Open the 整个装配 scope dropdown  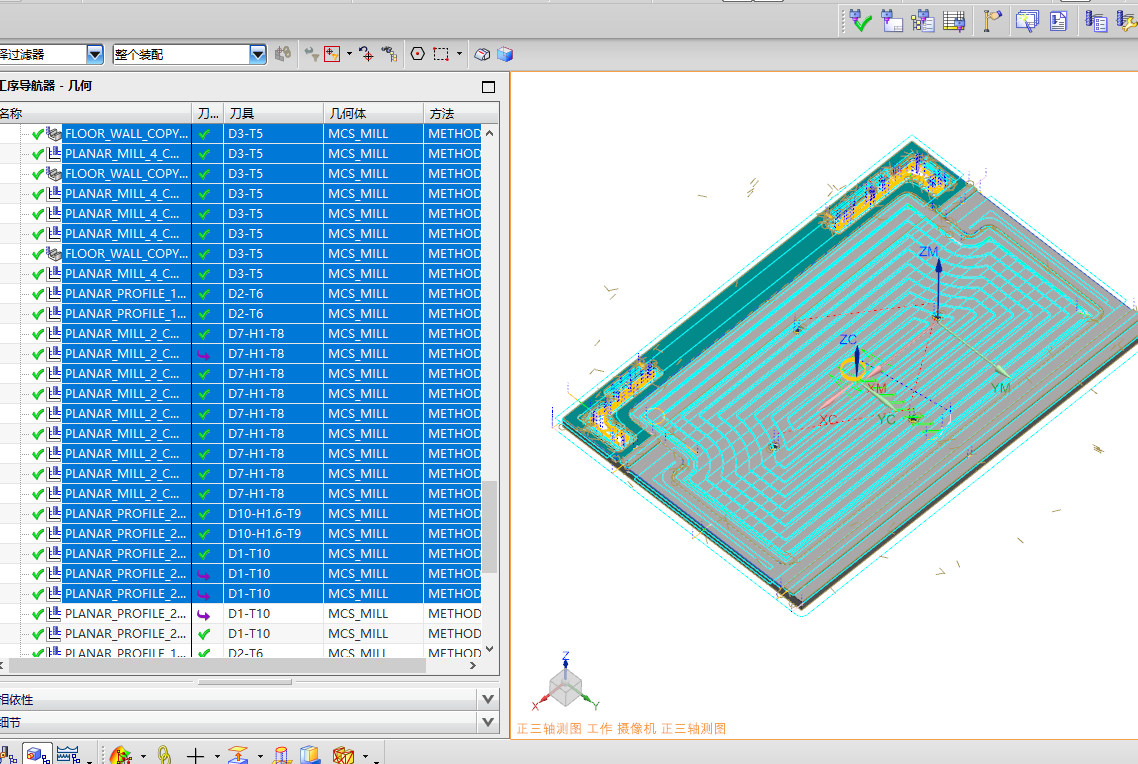tap(258, 54)
